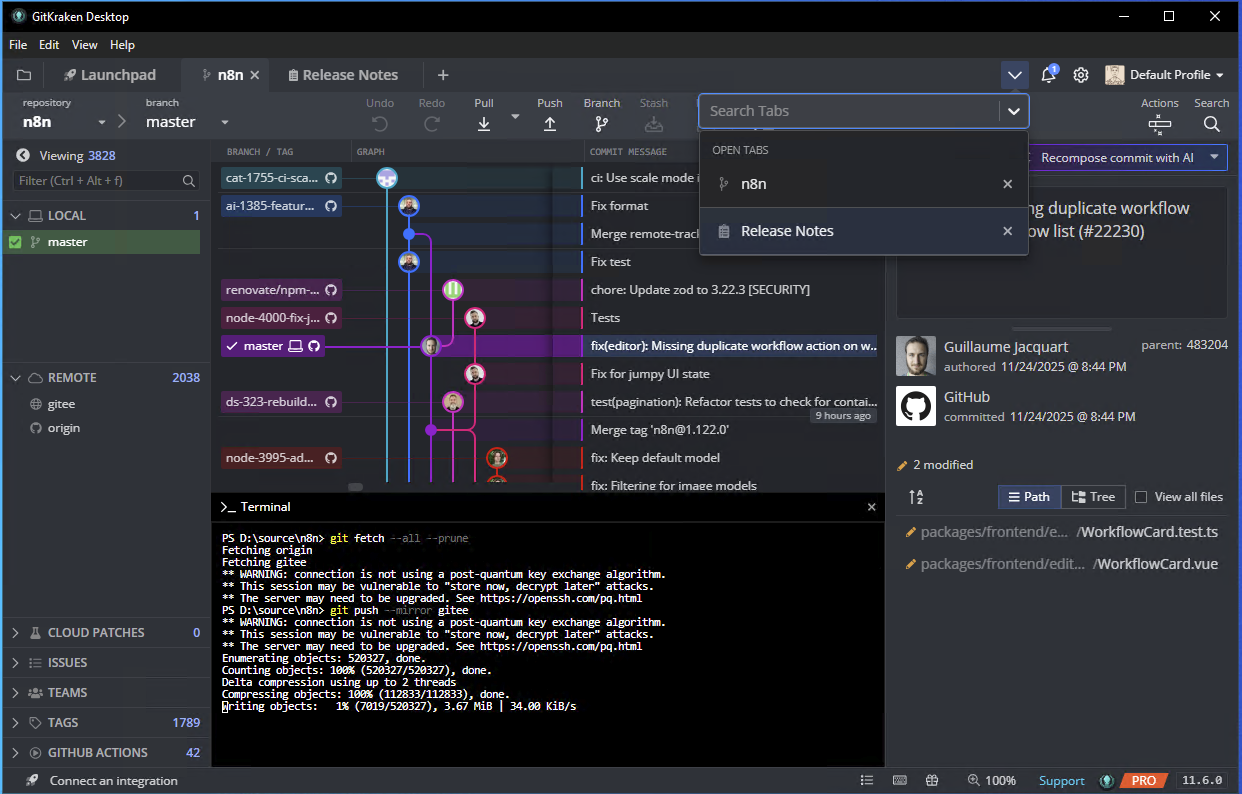Close the Terminal panel
The image size is (1242, 794).
871,507
